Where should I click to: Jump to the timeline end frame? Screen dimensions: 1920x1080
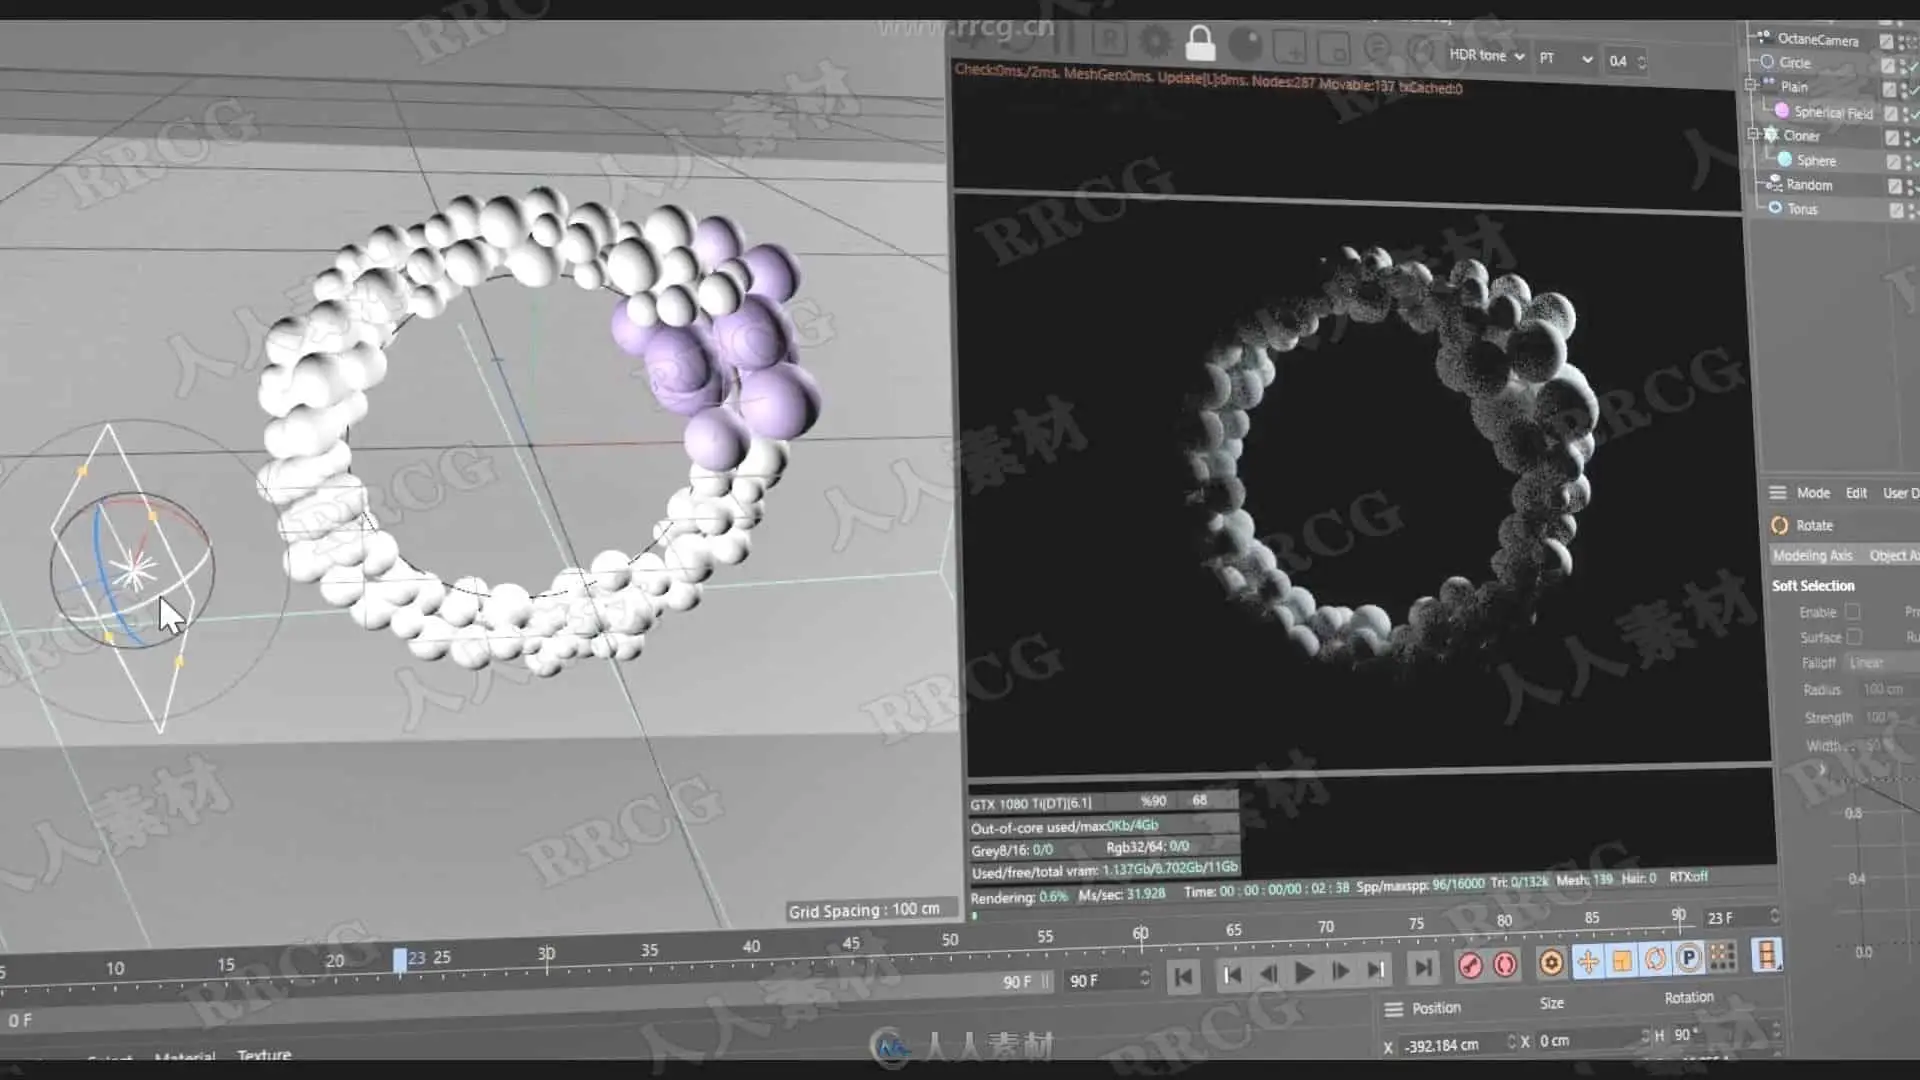1422,967
